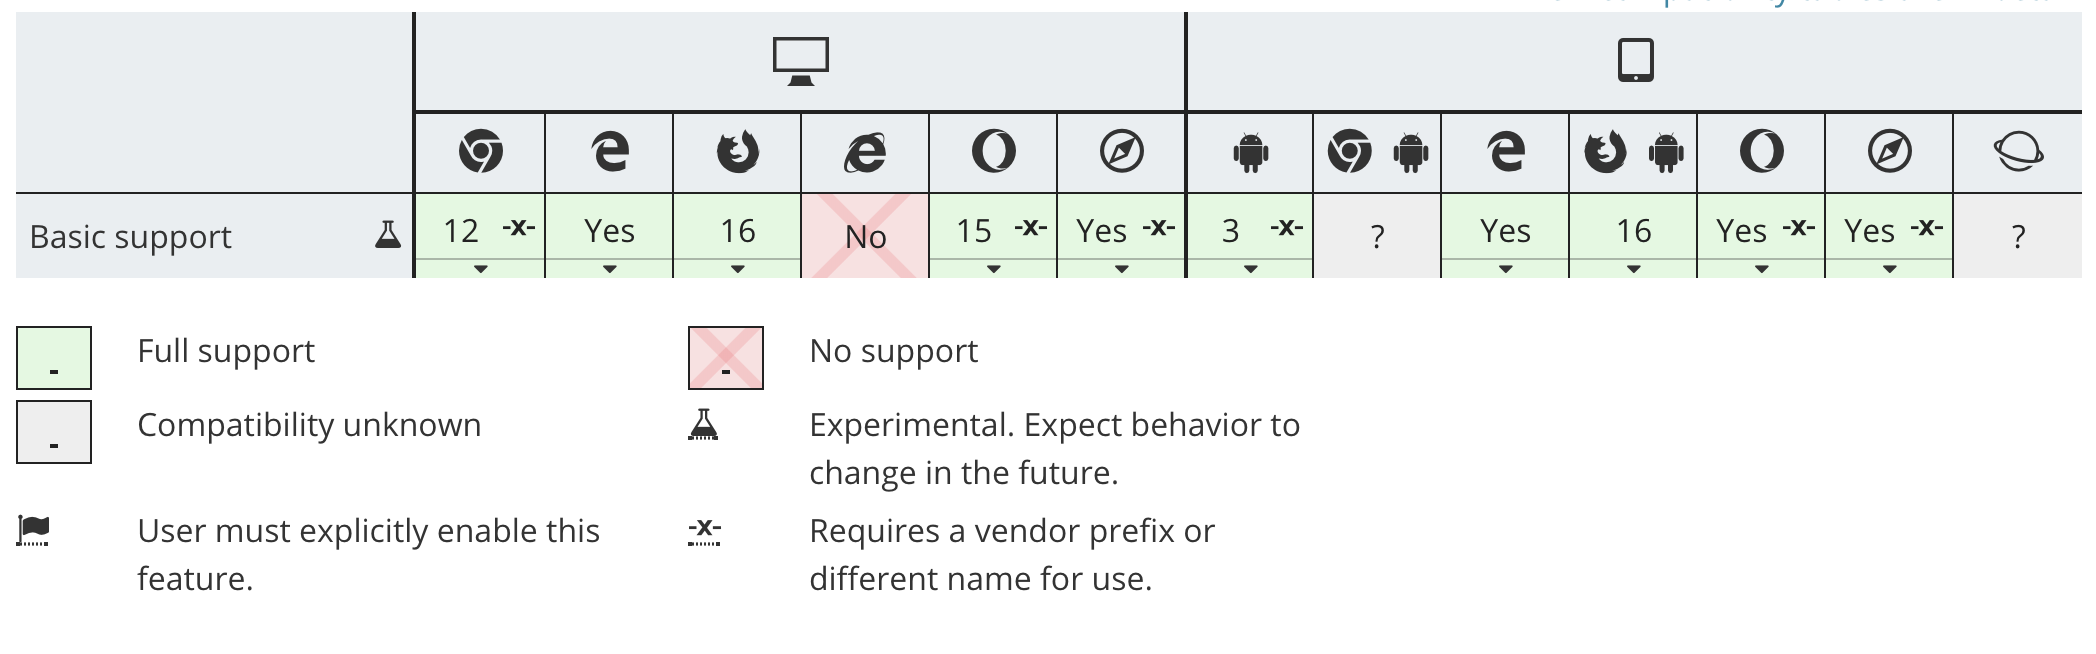This screenshot has width=2096, height=654.
Task: Click the Full support legend swatch
Action: click(x=54, y=358)
